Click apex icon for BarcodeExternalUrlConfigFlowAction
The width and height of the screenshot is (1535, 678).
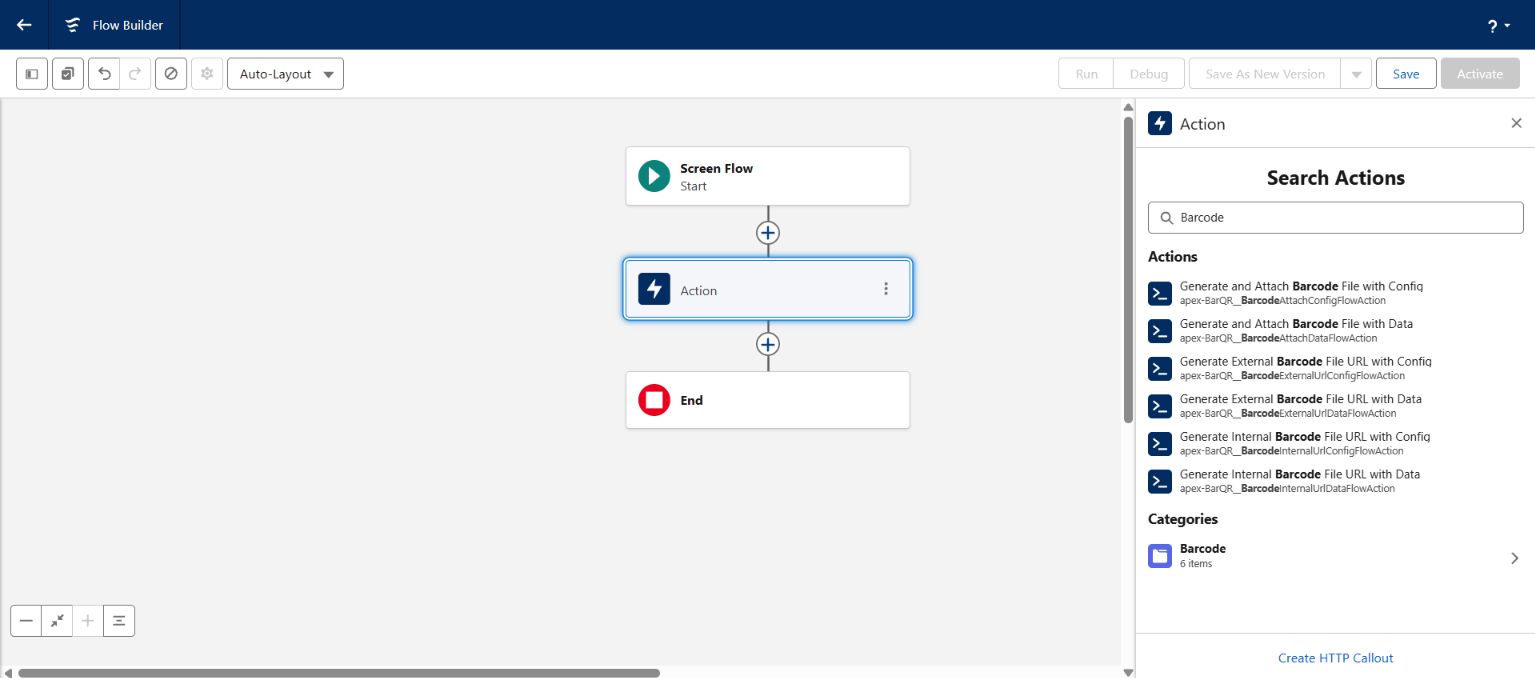click(x=1160, y=368)
